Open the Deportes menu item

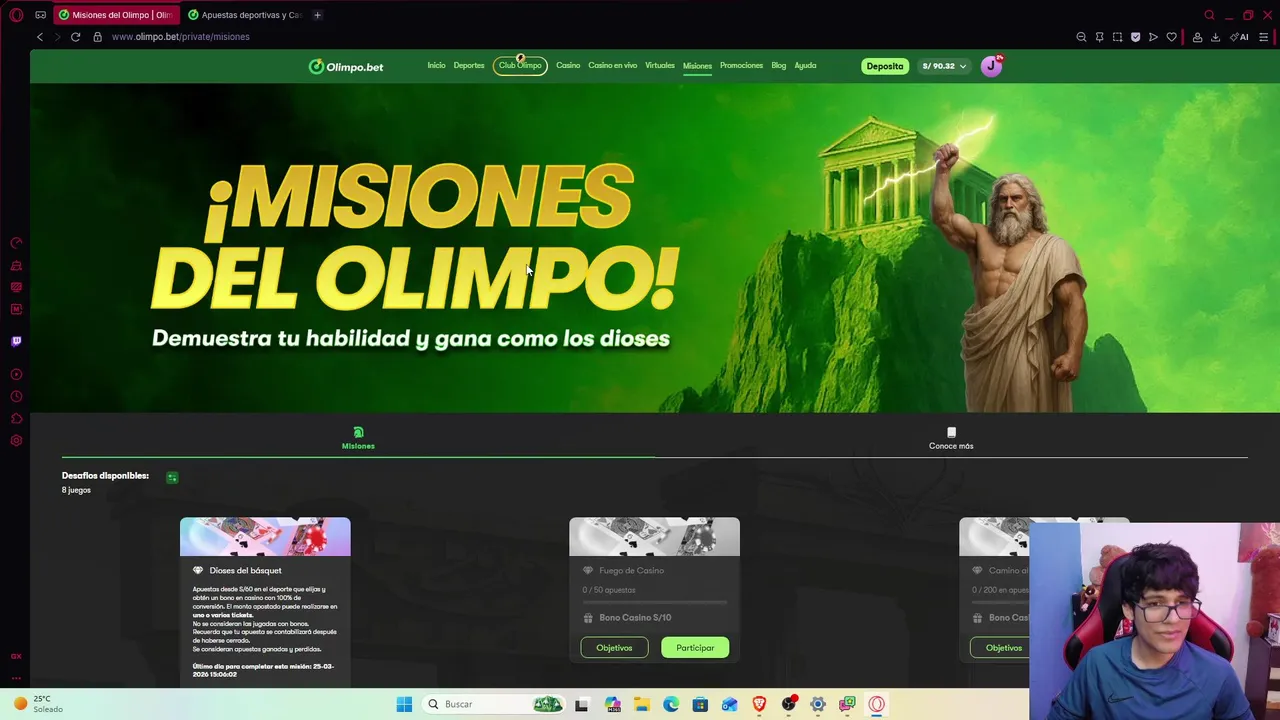(469, 66)
